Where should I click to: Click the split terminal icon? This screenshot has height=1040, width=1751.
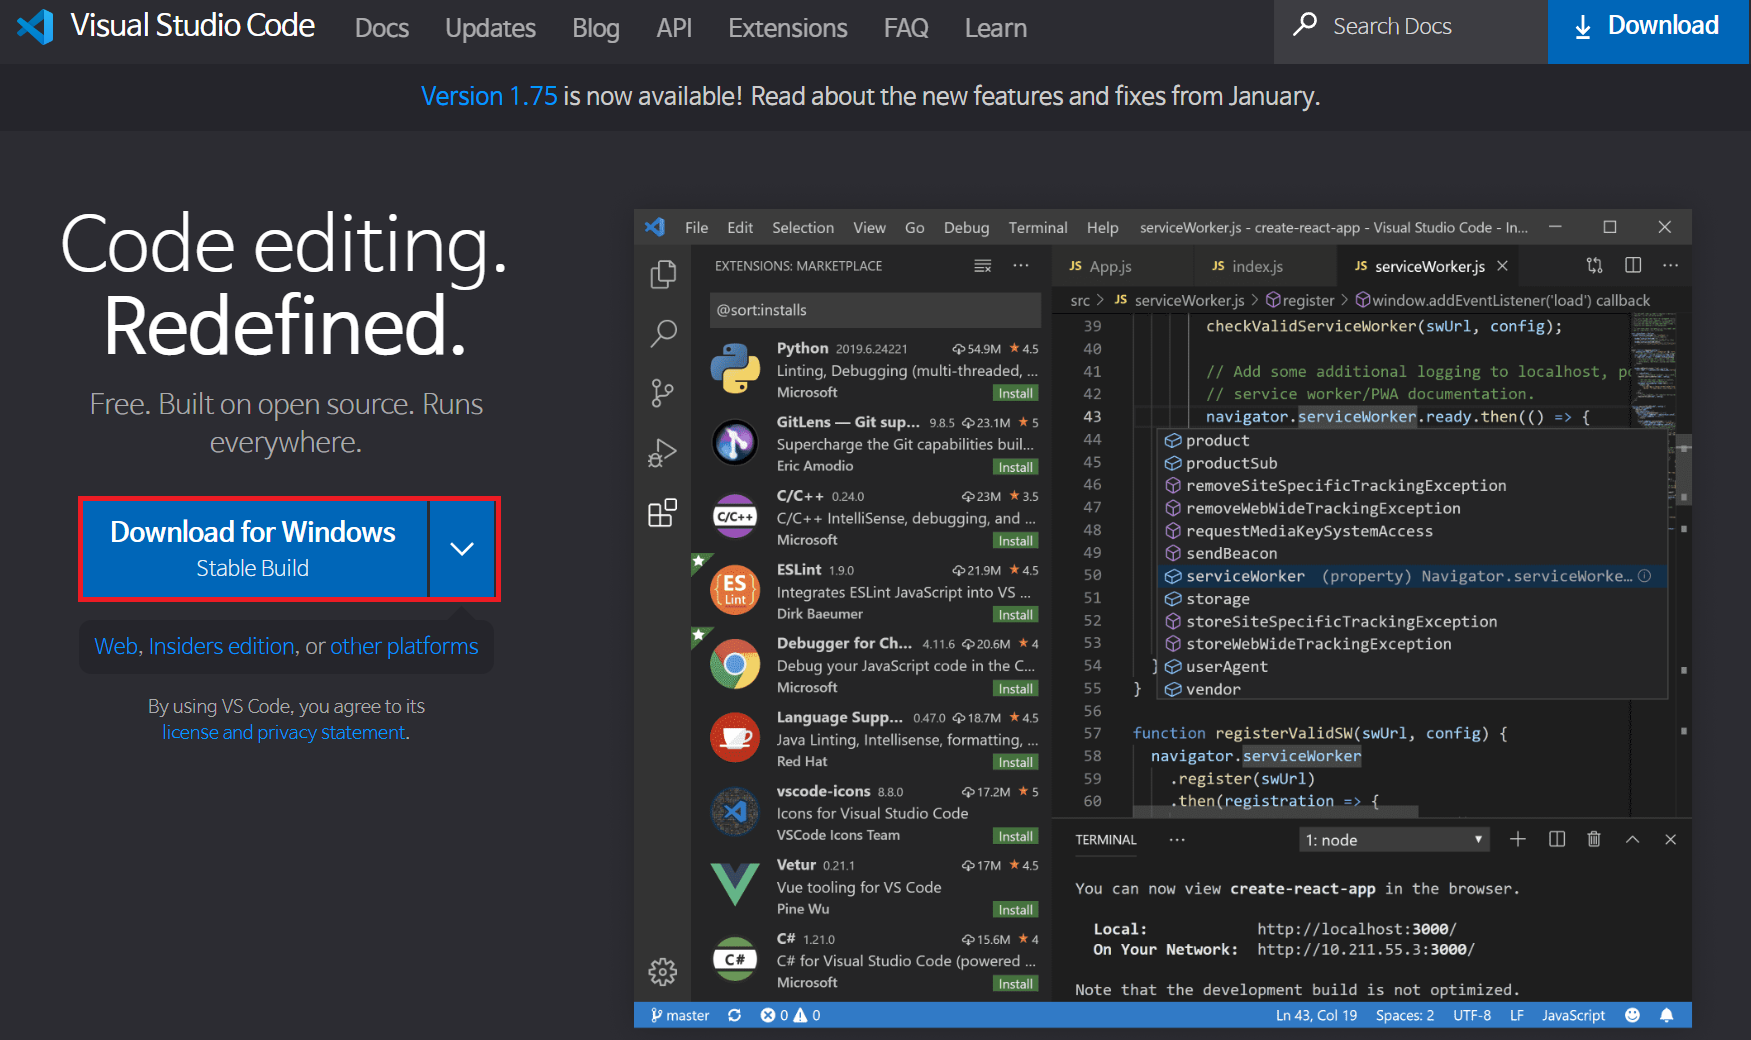pyautogui.click(x=1557, y=839)
